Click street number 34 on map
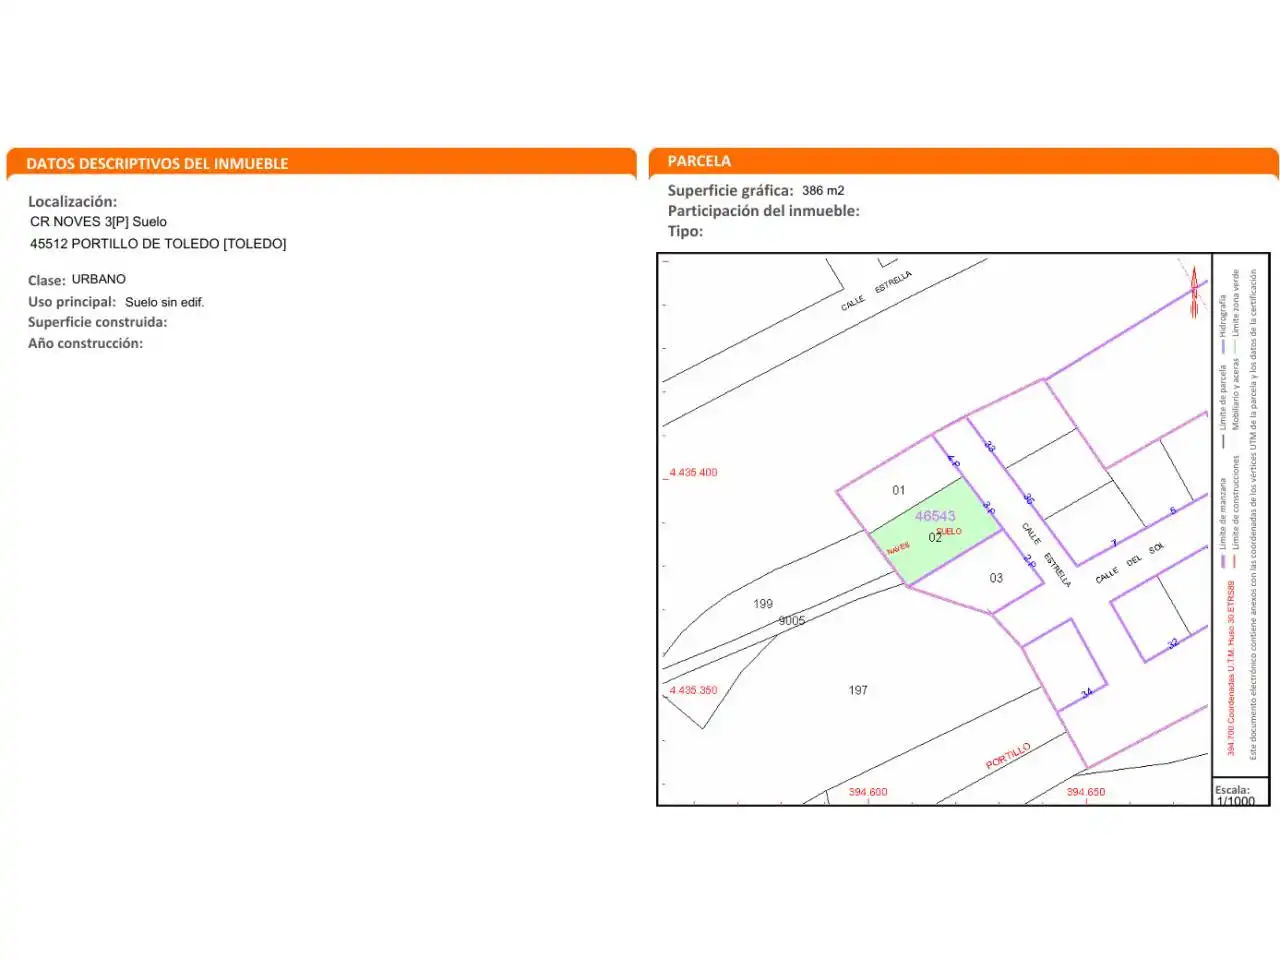 (x=1086, y=692)
